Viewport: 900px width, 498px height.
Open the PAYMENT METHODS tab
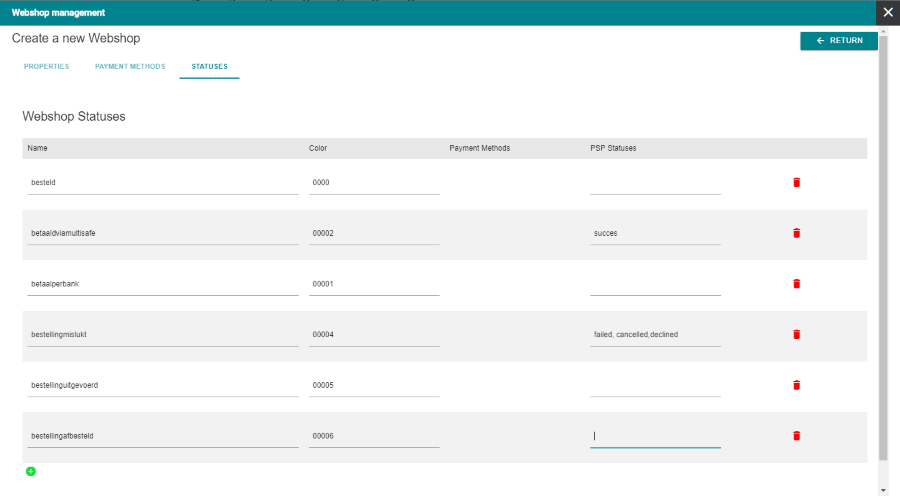pos(130,67)
